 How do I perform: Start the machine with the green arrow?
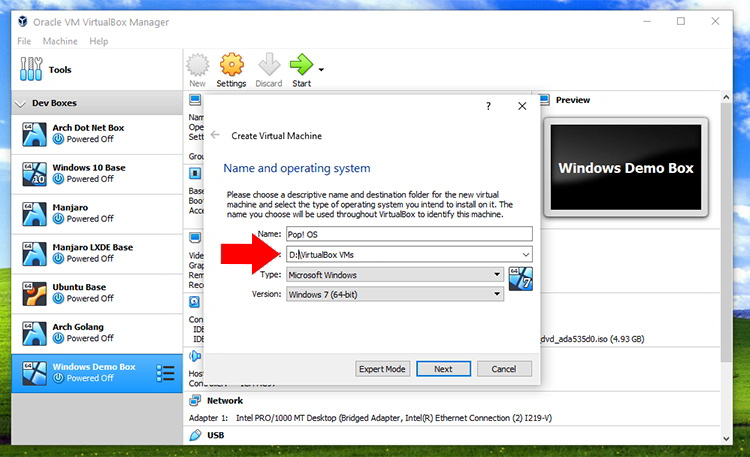click(x=301, y=65)
